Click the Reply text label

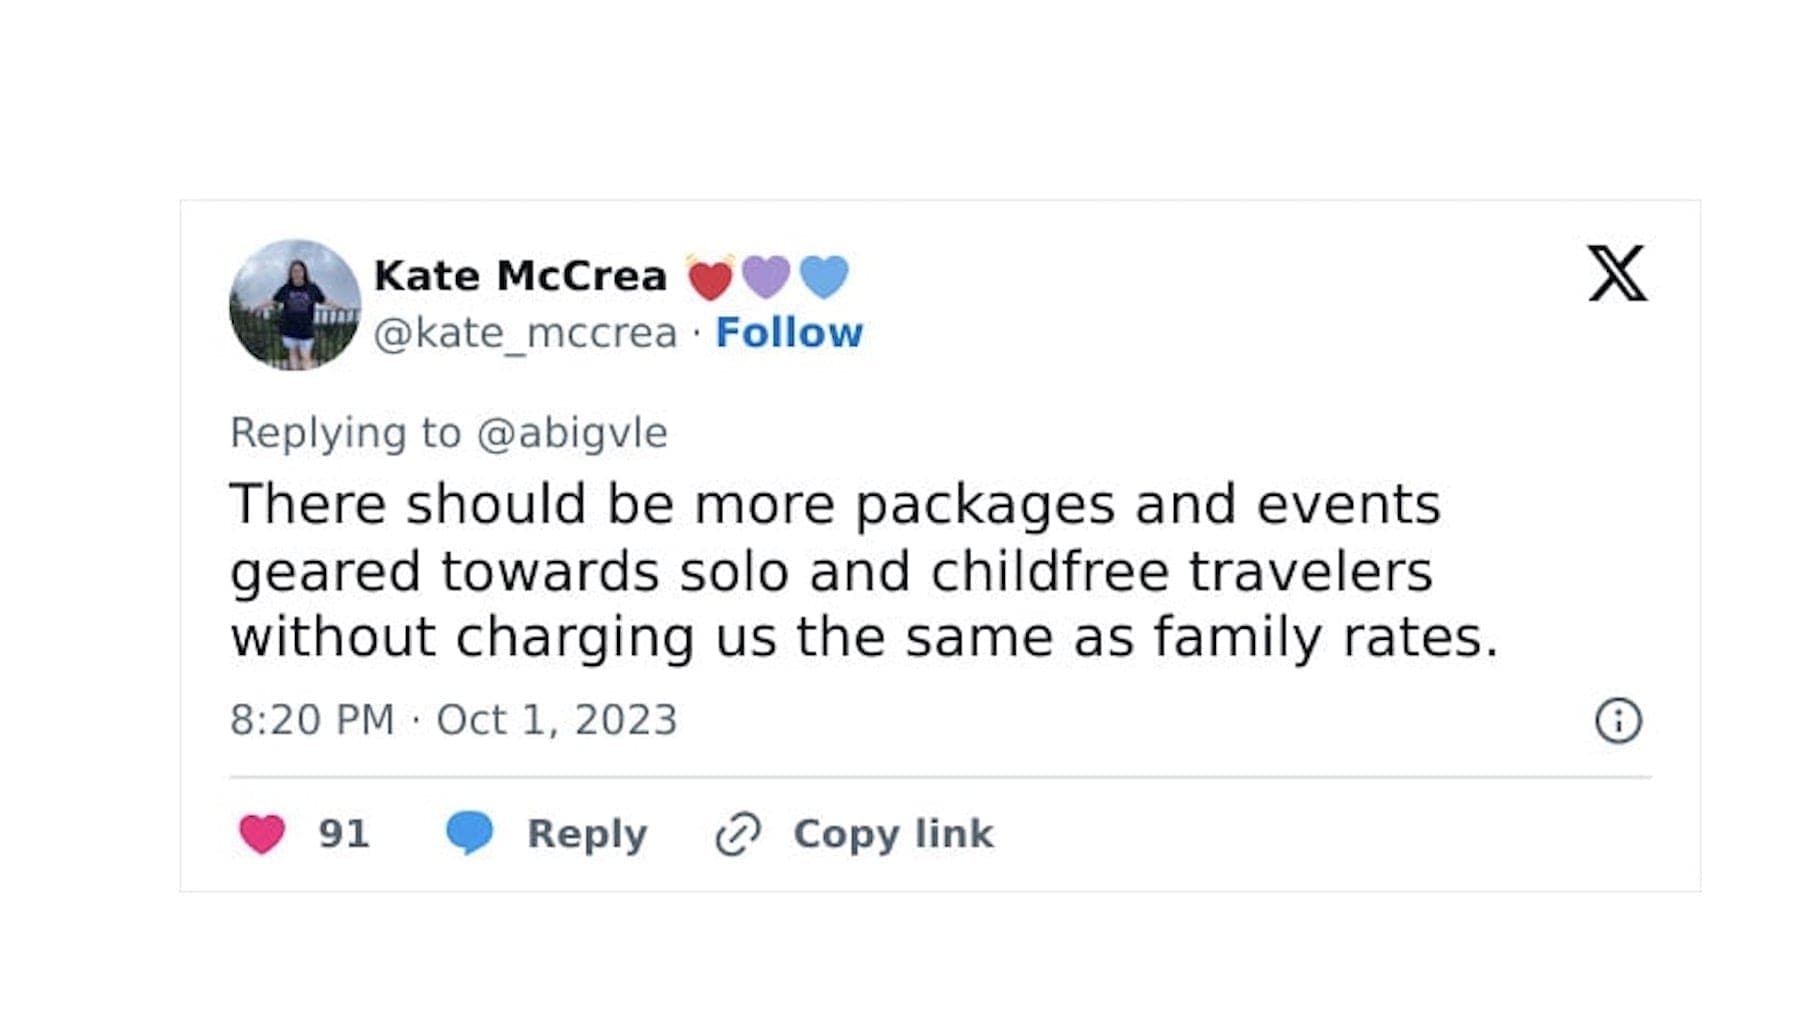point(587,833)
